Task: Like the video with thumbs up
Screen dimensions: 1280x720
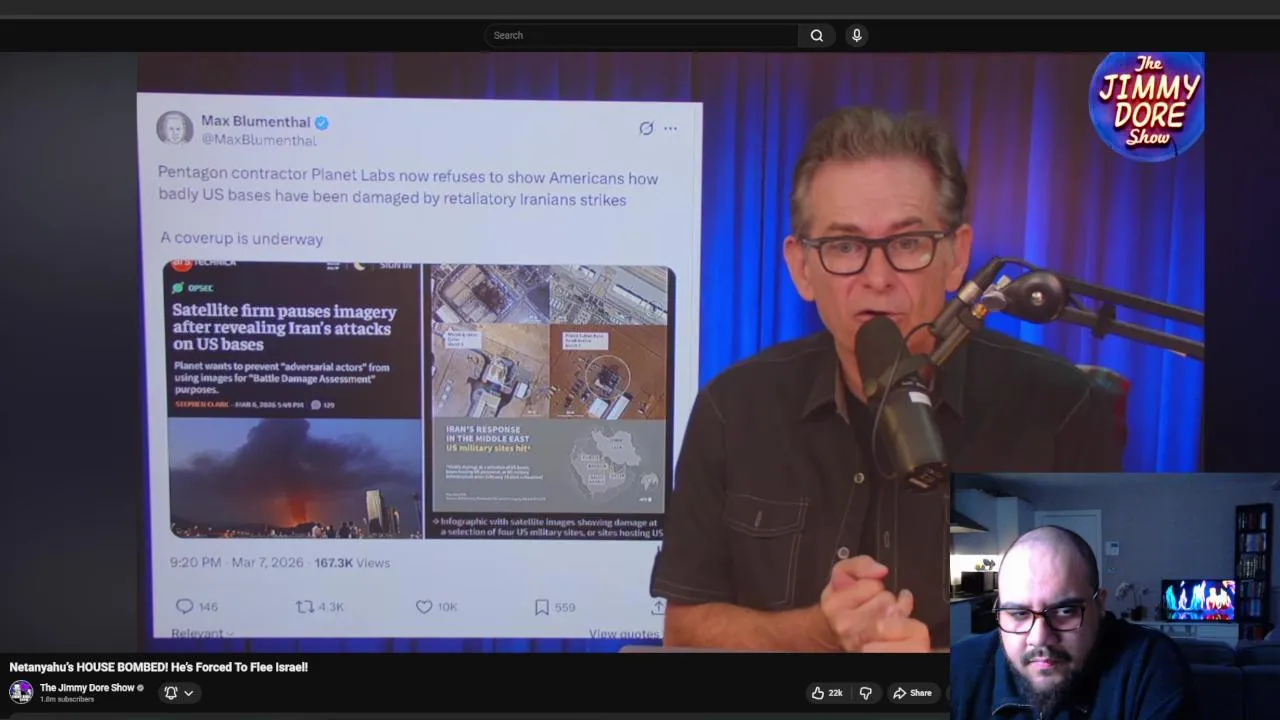Action: (827, 693)
